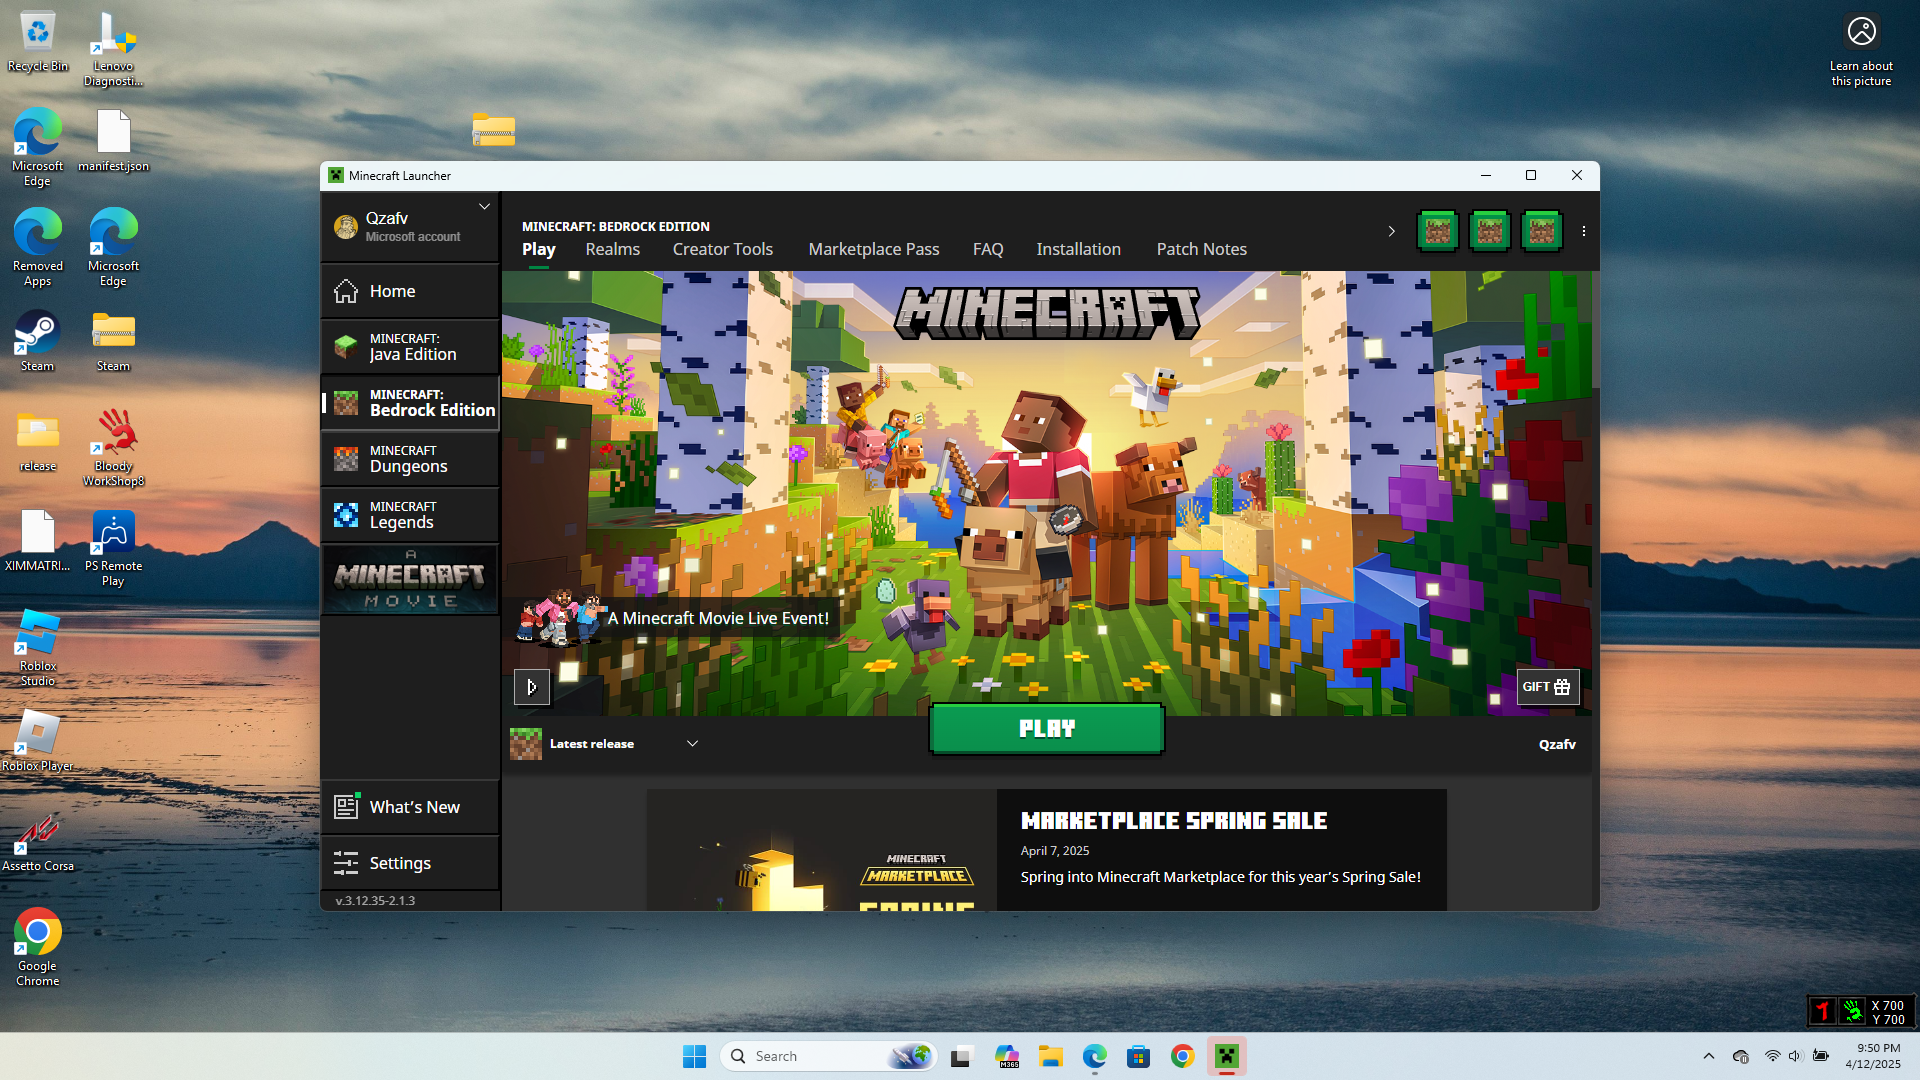The height and width of the screenshot is (1080, 1920).
Task: Select Assetto Corsa desktop shortcut
Action: (38, 841)
